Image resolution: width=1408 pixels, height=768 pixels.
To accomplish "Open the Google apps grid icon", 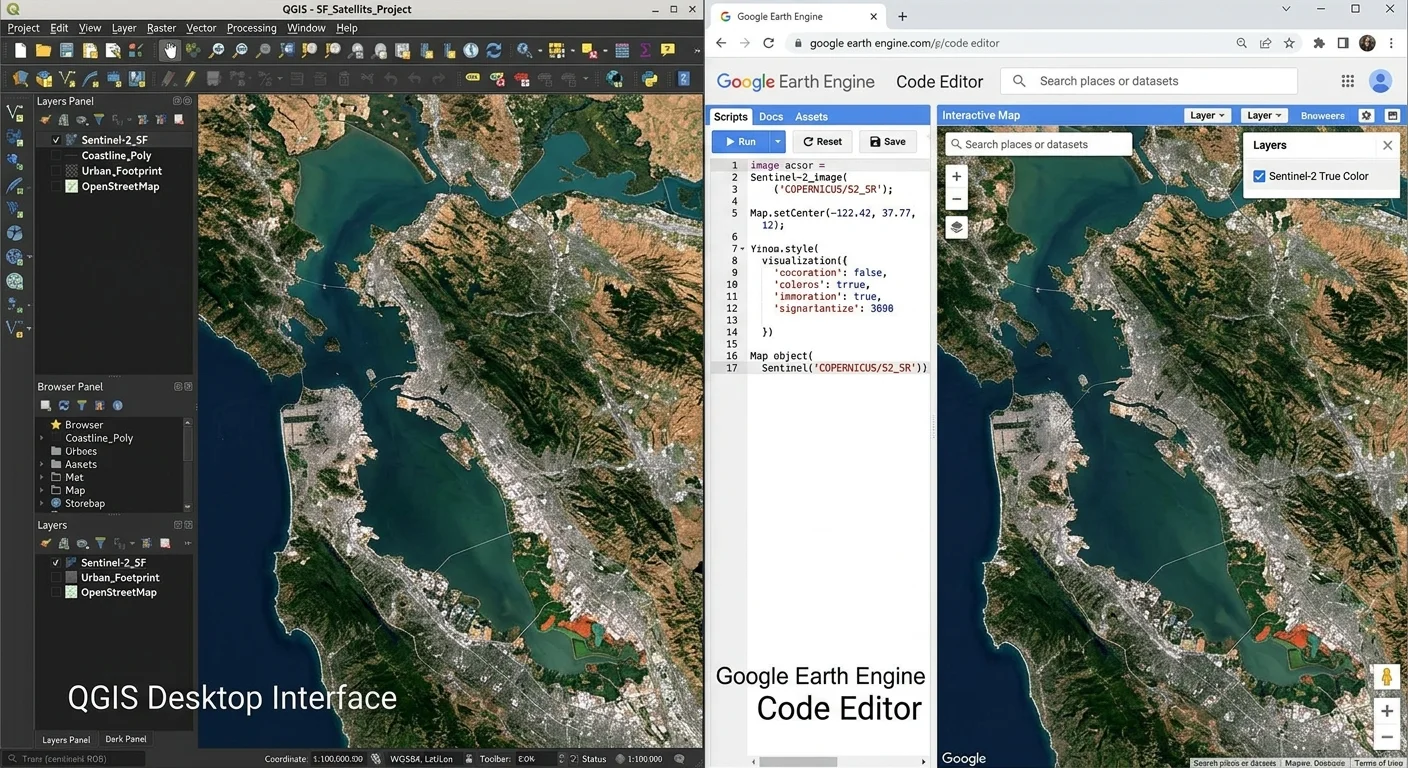I will pyautogui.click(x=1347, y=81).
